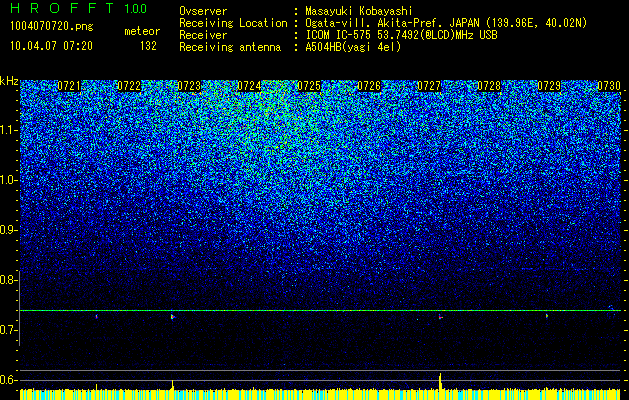Click the 0726 time marker

pyautogui.click(x=369, y=86)
